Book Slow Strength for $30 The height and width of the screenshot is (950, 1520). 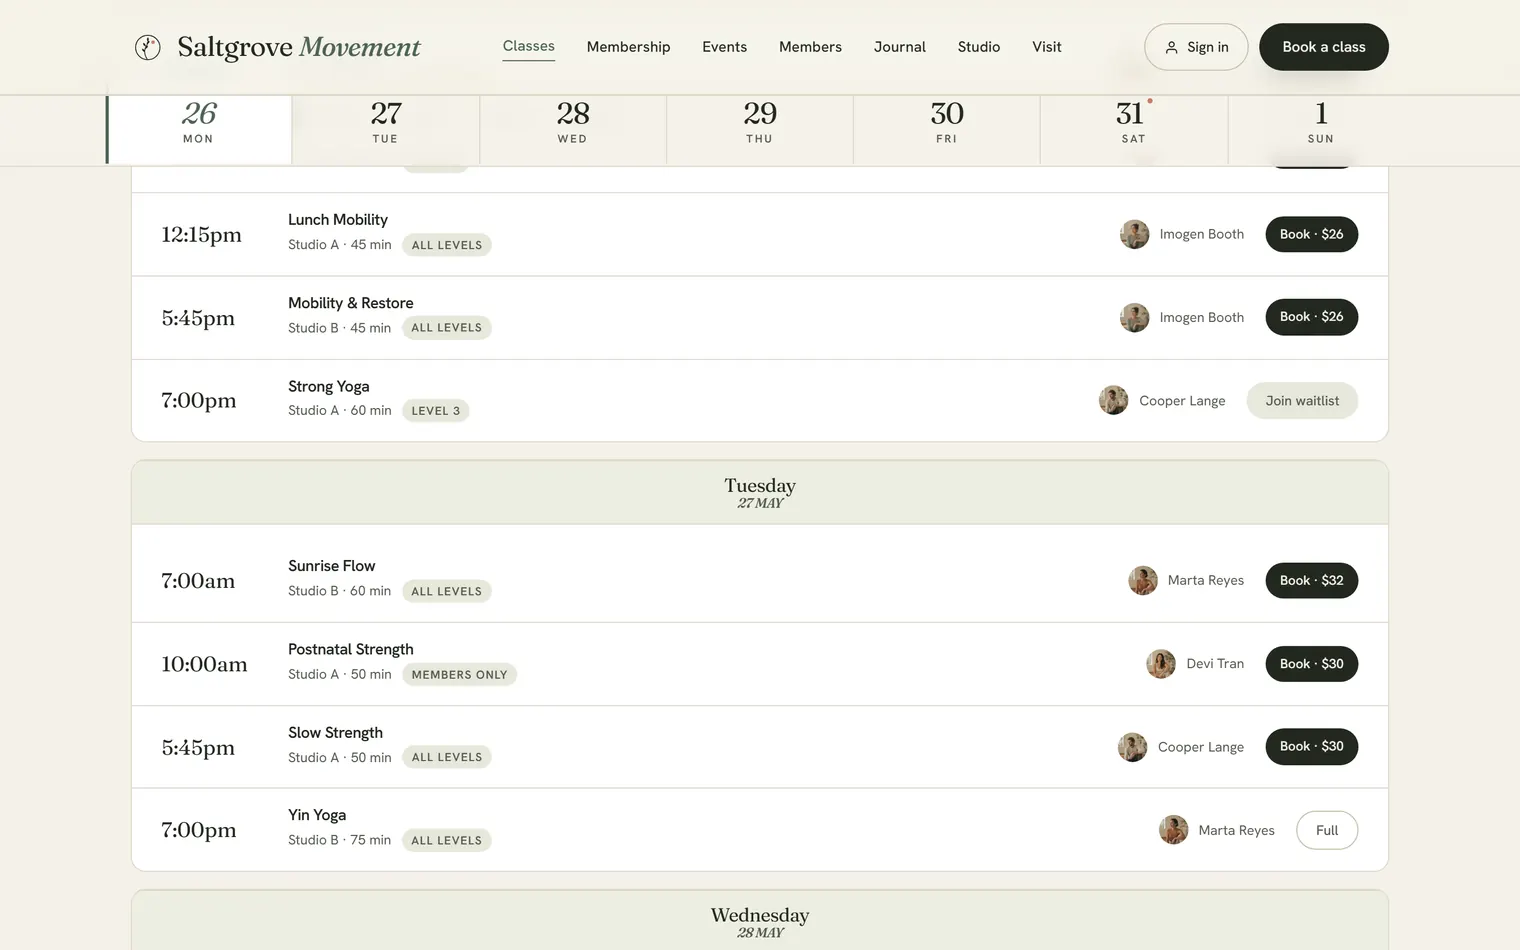[x=1311, y=747]
